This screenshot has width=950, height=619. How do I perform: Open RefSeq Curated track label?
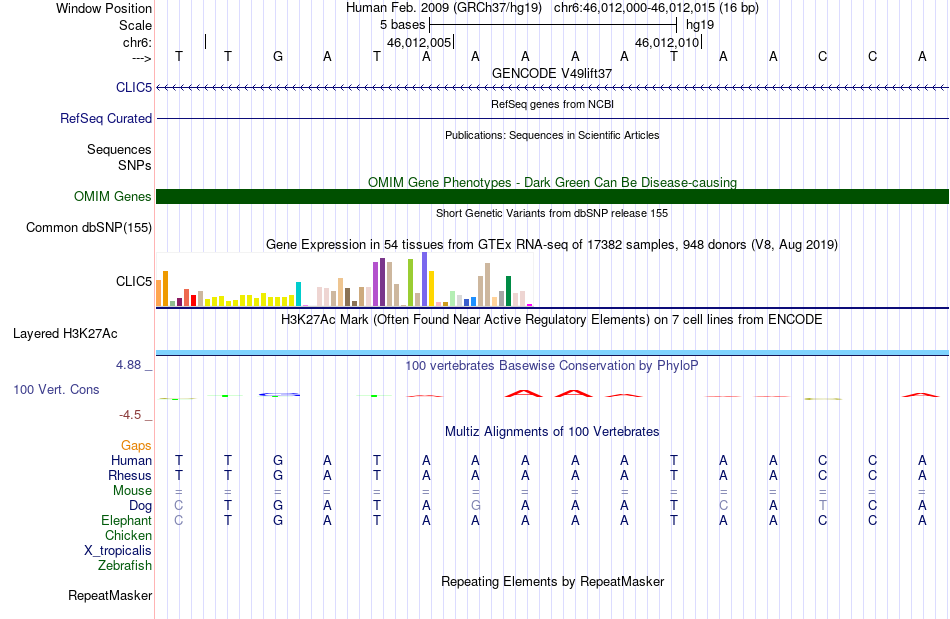106,119
